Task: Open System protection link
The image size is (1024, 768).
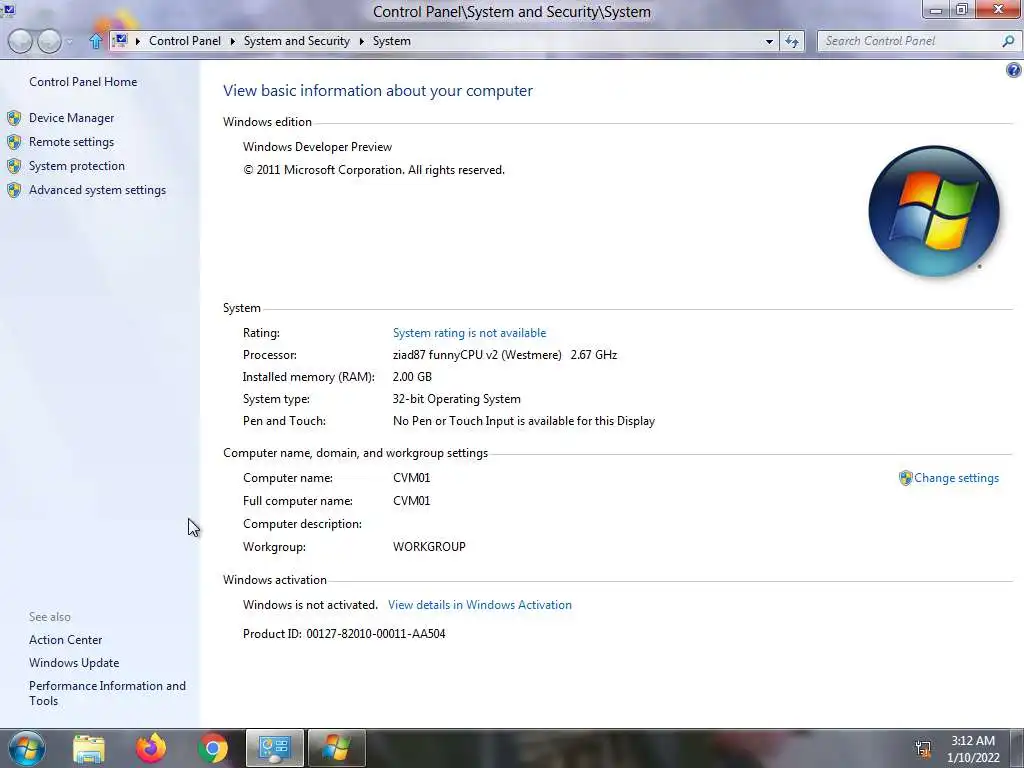Action: [76, 166]
